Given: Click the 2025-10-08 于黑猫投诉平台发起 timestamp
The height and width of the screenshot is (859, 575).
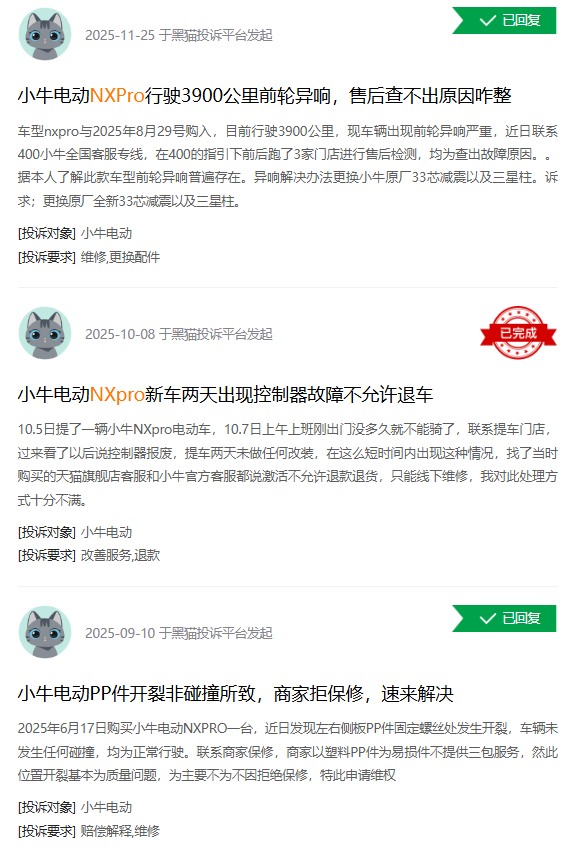Looking at the screenshot, I should 179,334.
